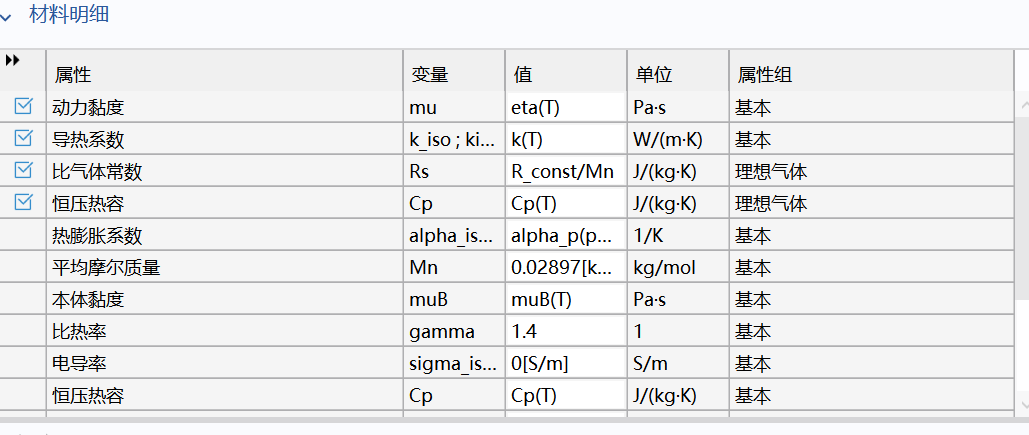This screenshot has width=1029, height=435.
Task: Click the R_const/Mn value field
Action: [566, 172]
